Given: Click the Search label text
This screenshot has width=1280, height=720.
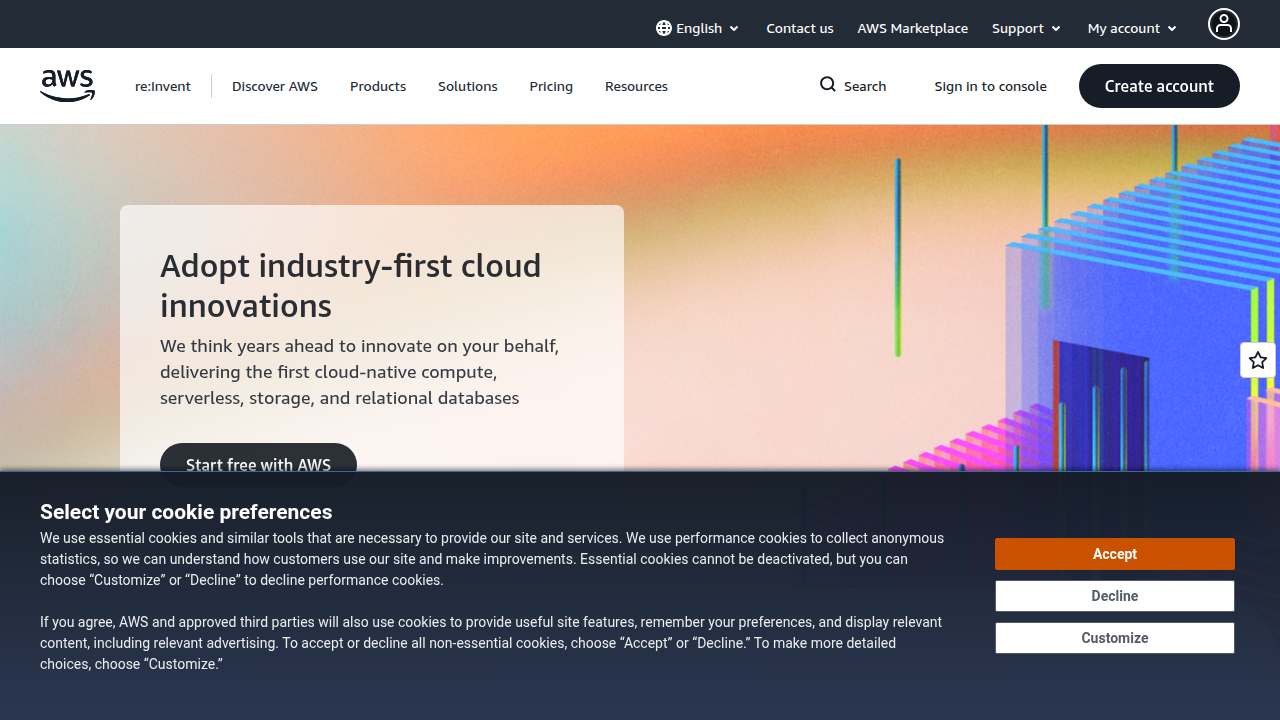Looking at the screenshot, I should click(865, 86).
